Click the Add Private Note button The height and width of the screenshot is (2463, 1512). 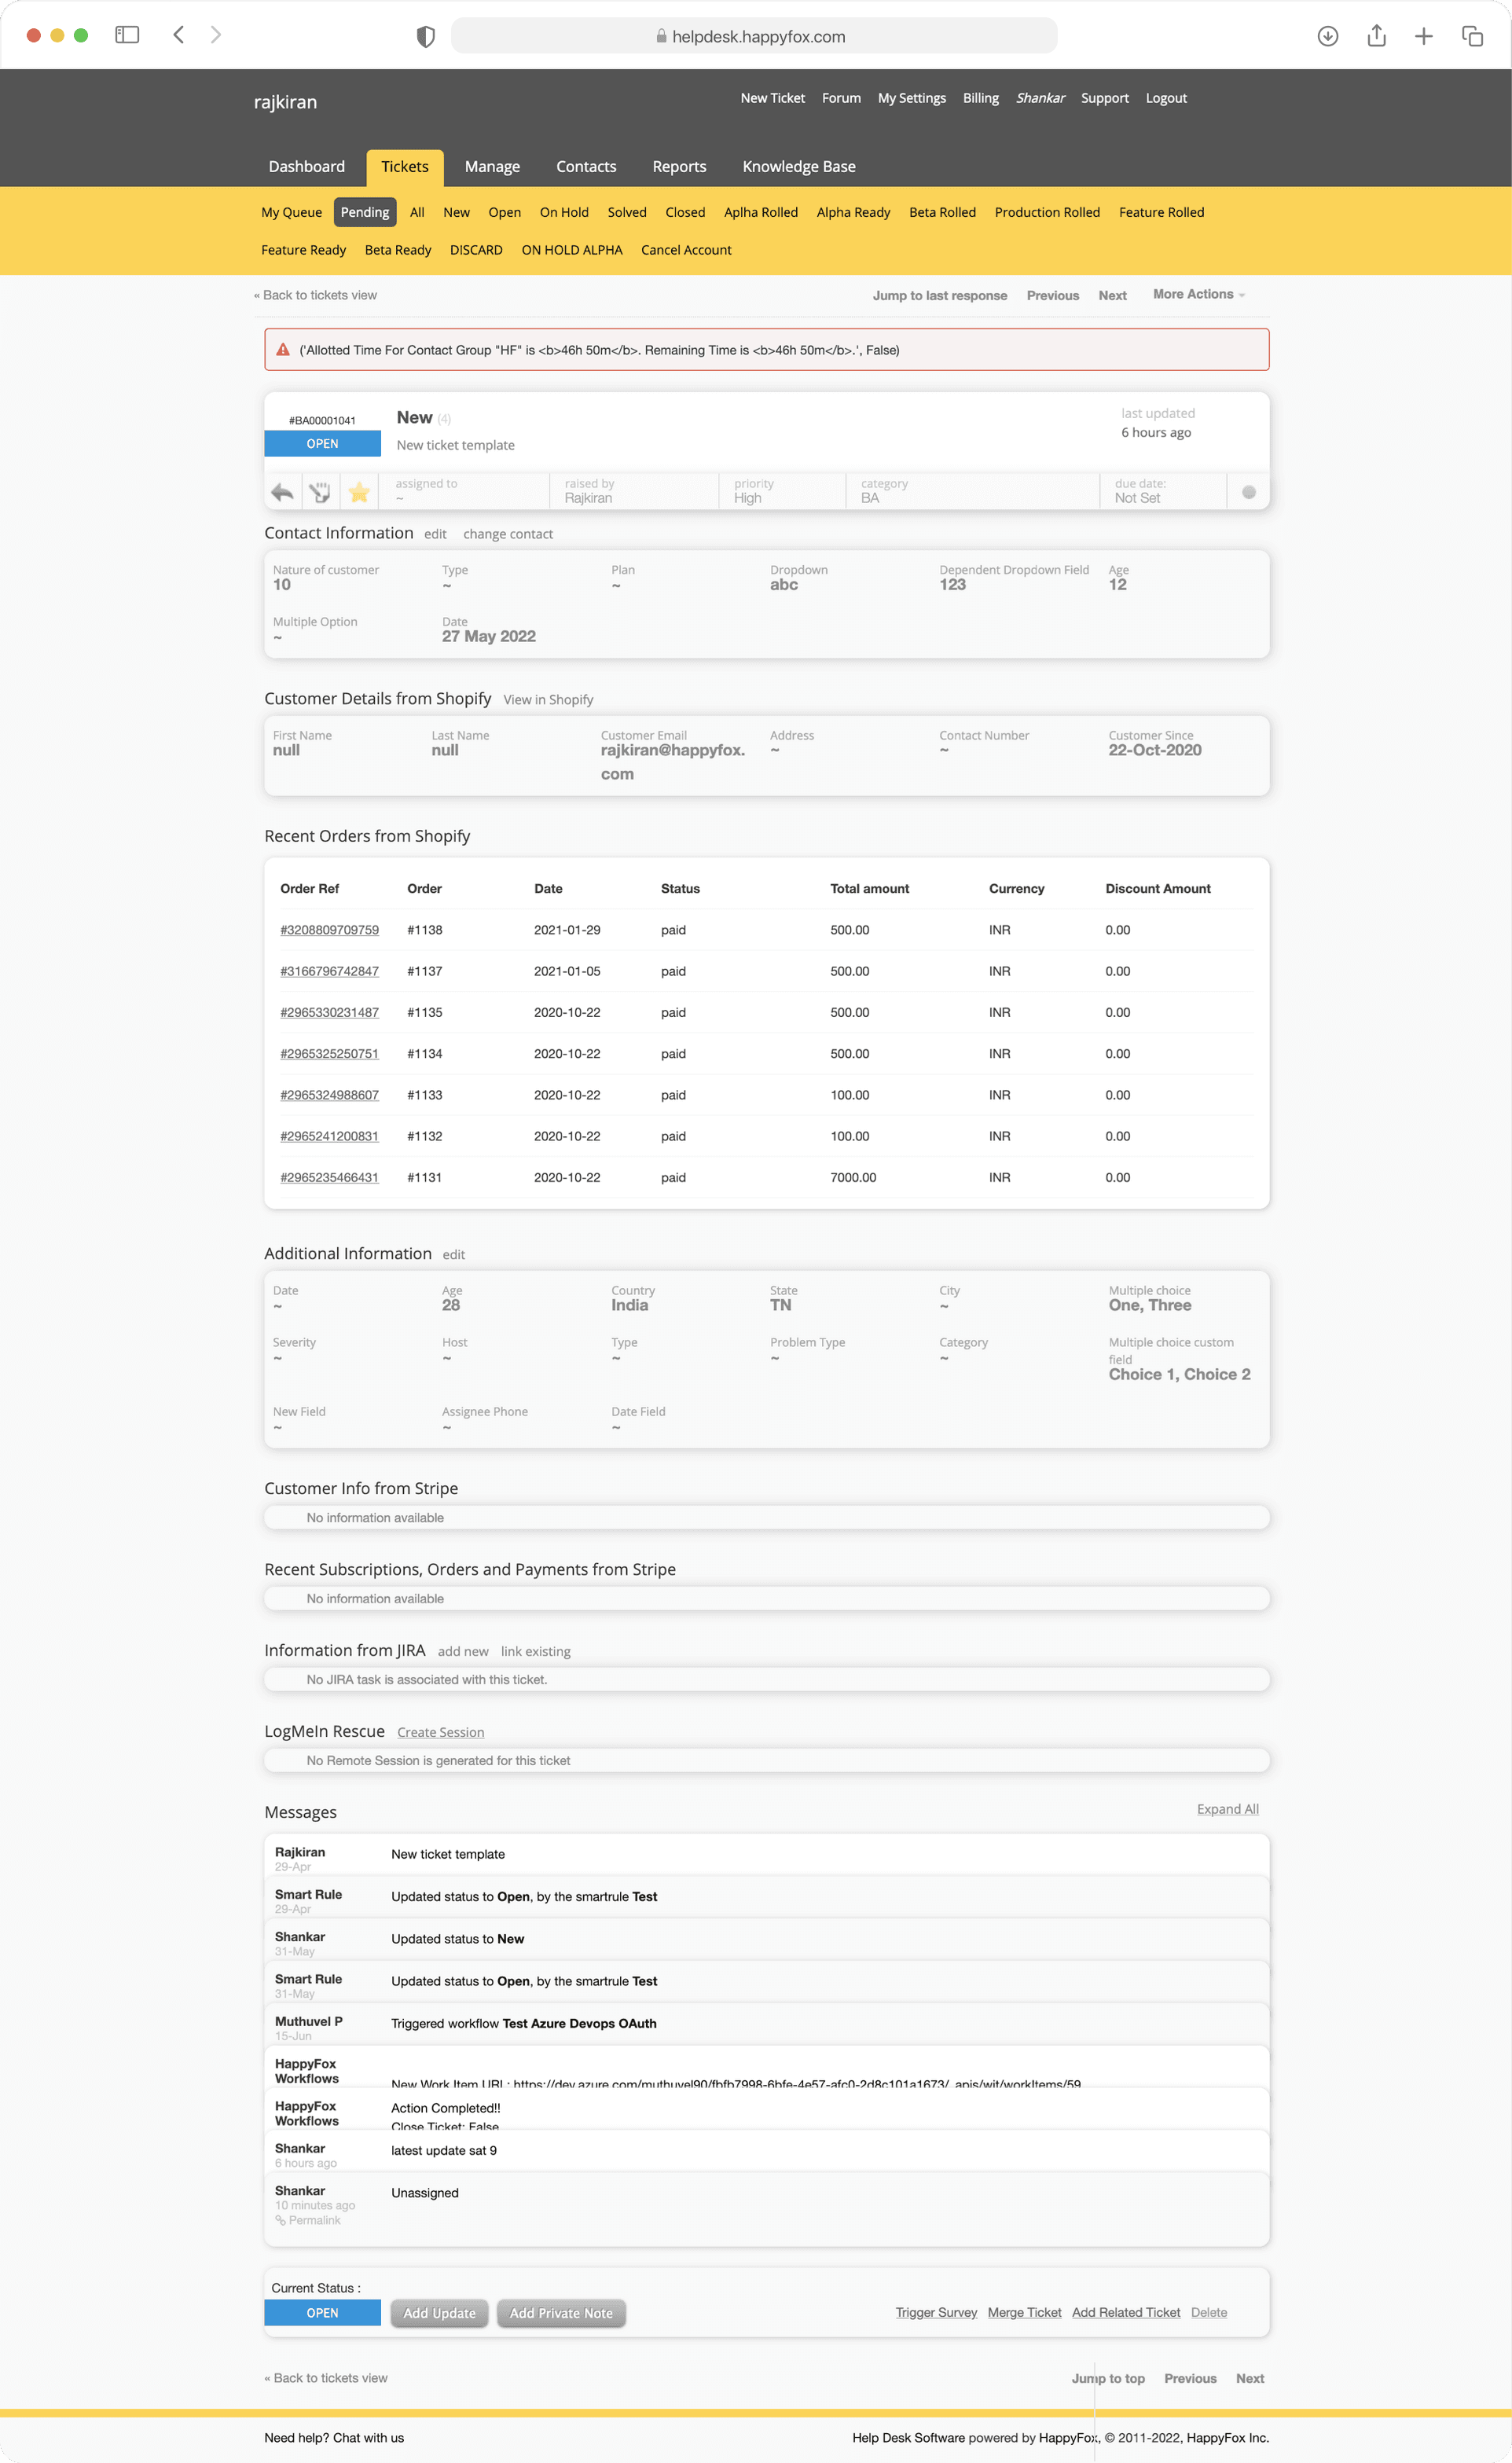561,2313
